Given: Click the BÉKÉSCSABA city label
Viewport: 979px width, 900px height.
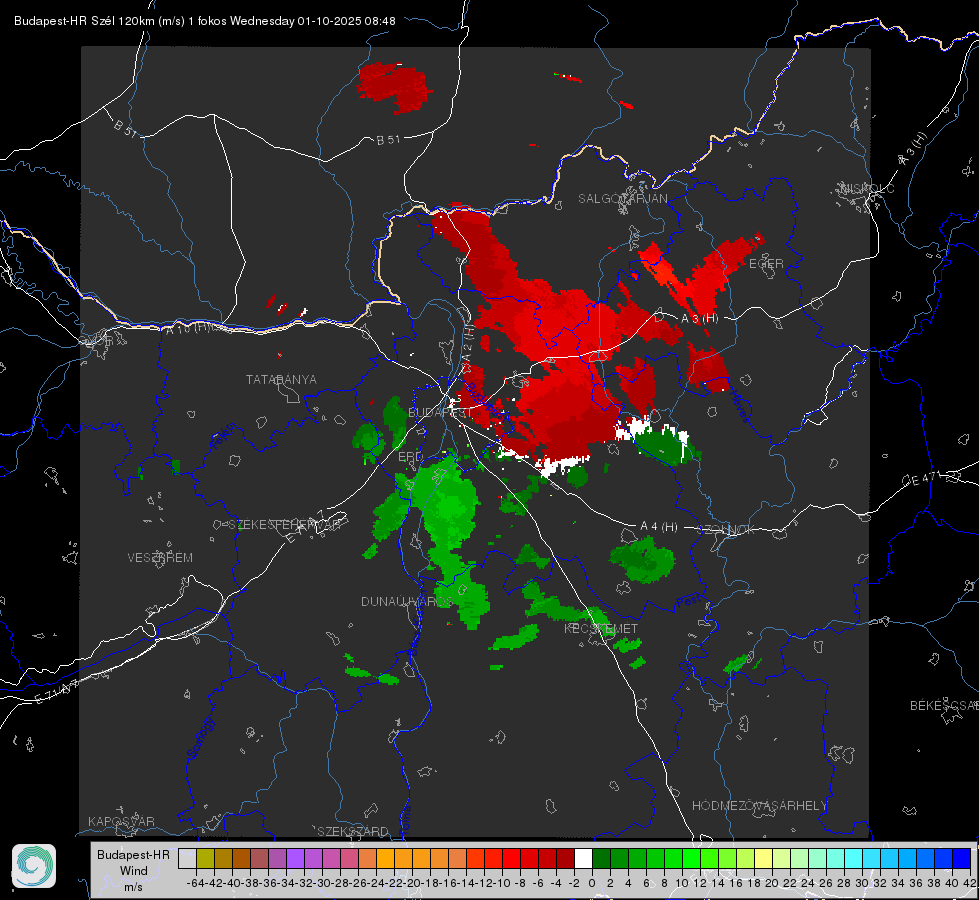Looking at the screenshot, I should coord(944,706).
